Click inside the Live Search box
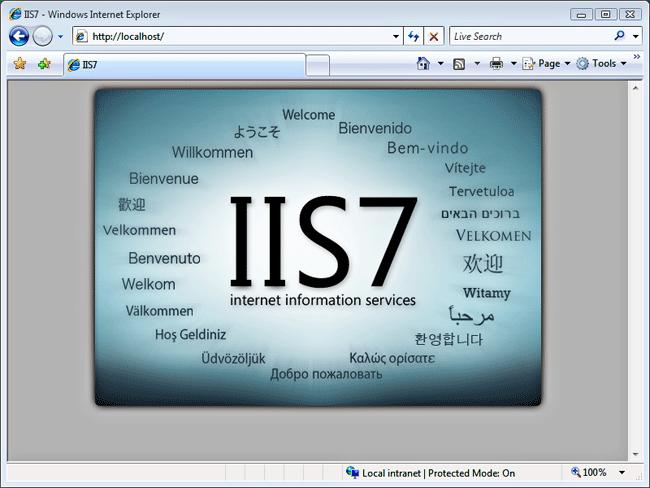This screenshot has height=488, width=650. pos(531,36)
